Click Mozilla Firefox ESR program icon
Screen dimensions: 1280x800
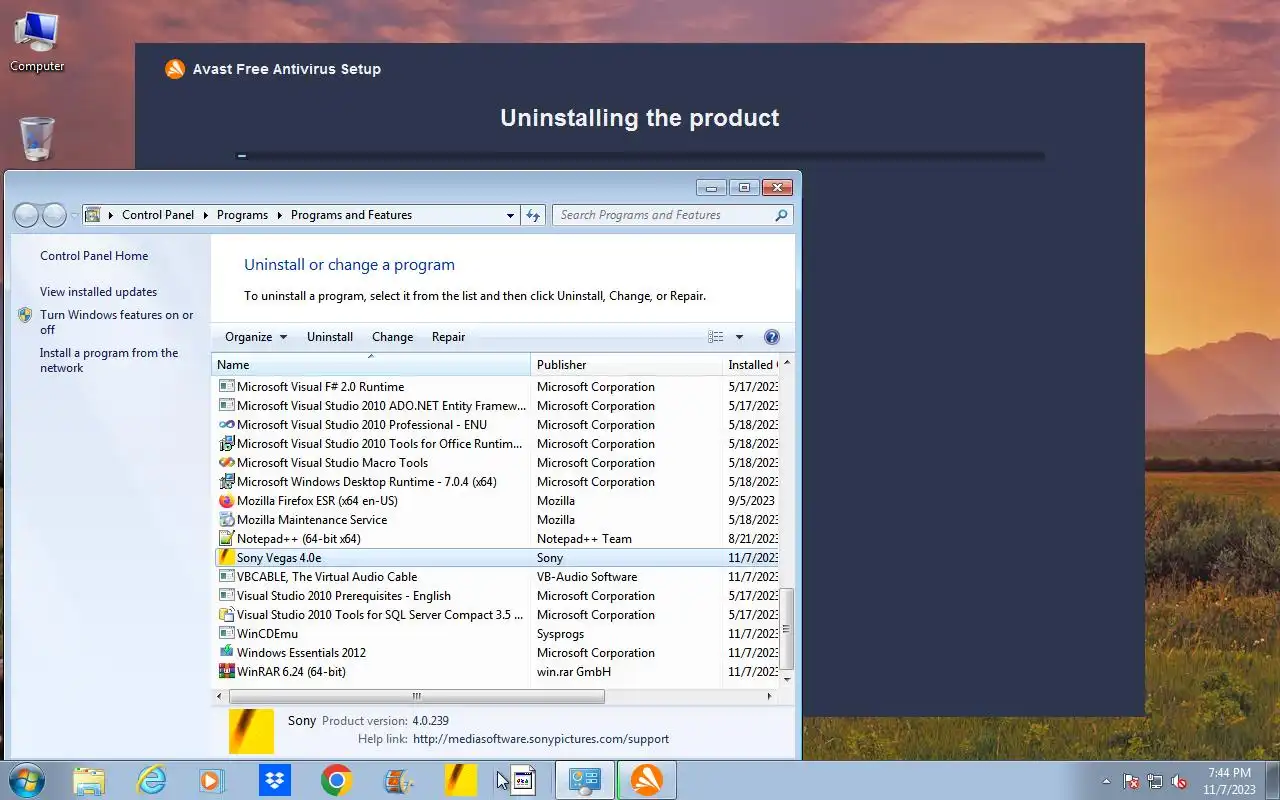click(227, 501)
